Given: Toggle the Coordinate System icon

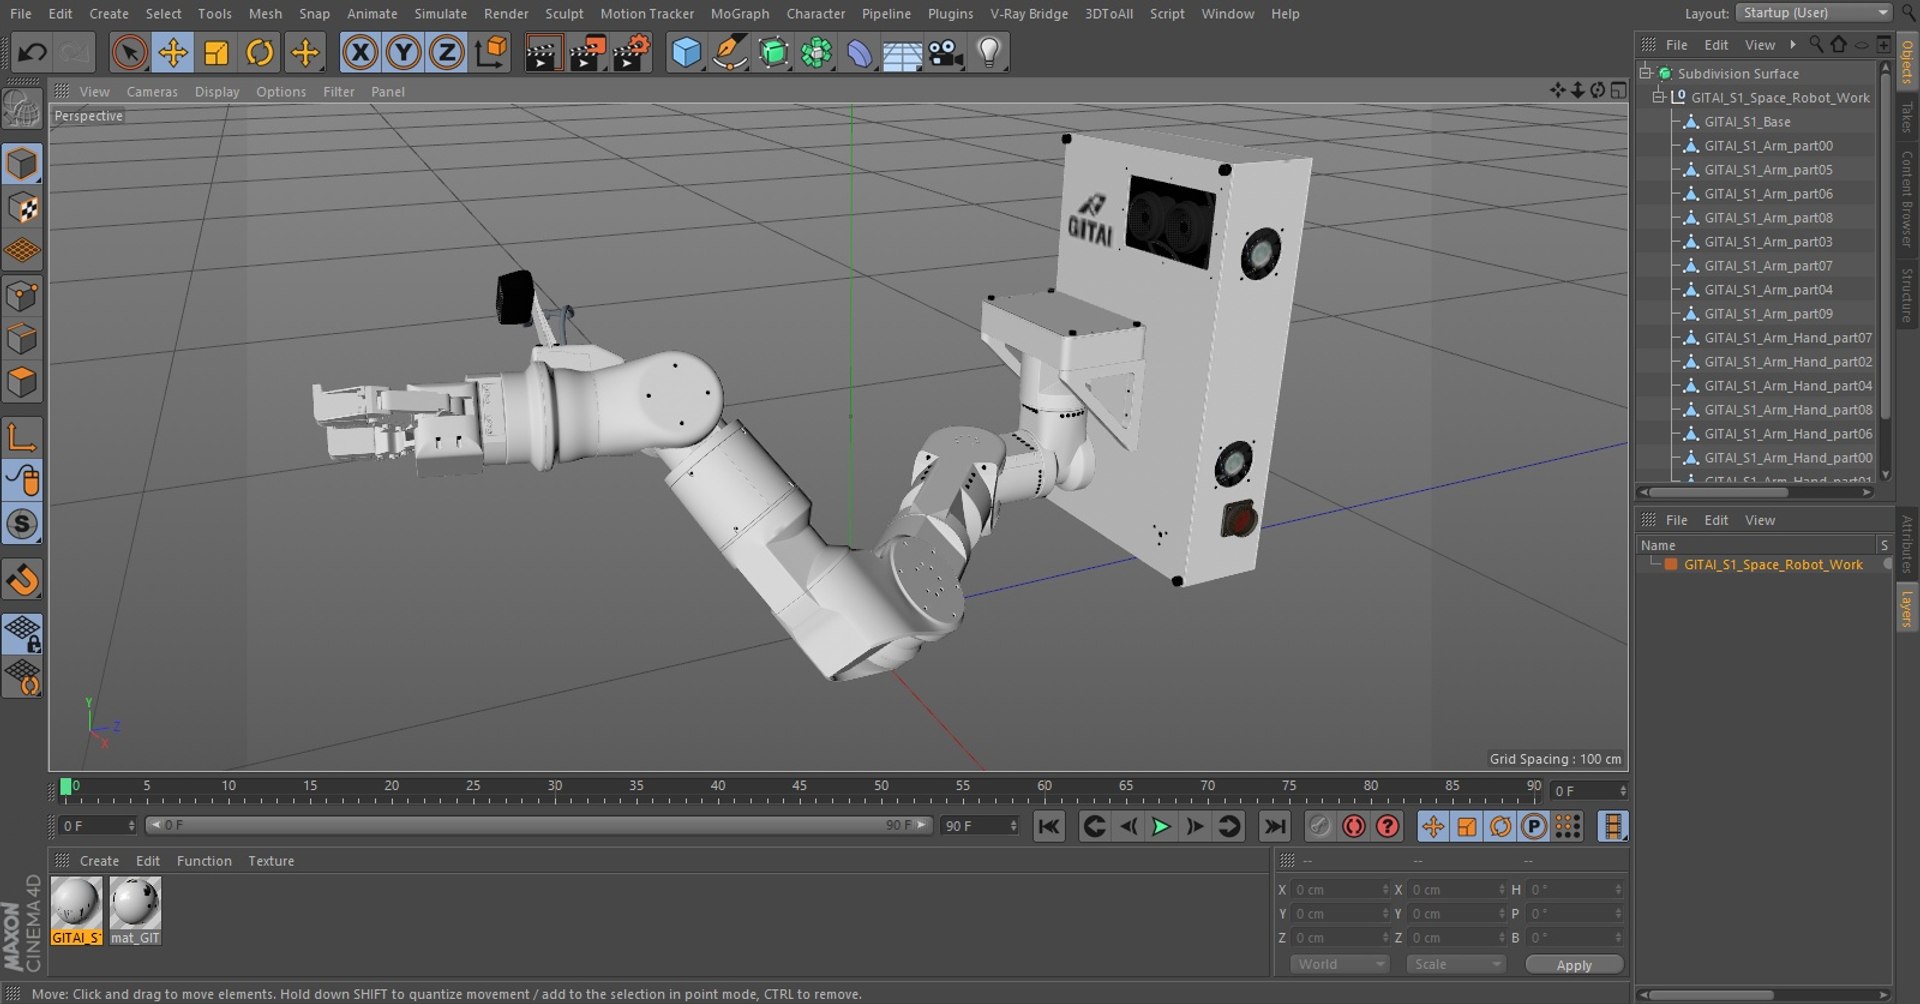Looking at the screenshot, I should point(491,52).
